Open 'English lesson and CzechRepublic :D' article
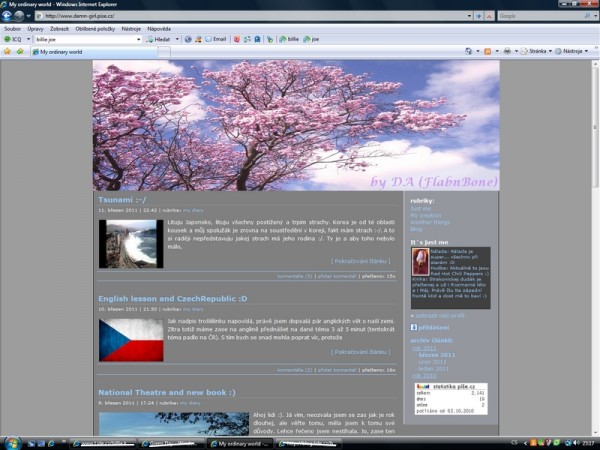 coord(173,298)
